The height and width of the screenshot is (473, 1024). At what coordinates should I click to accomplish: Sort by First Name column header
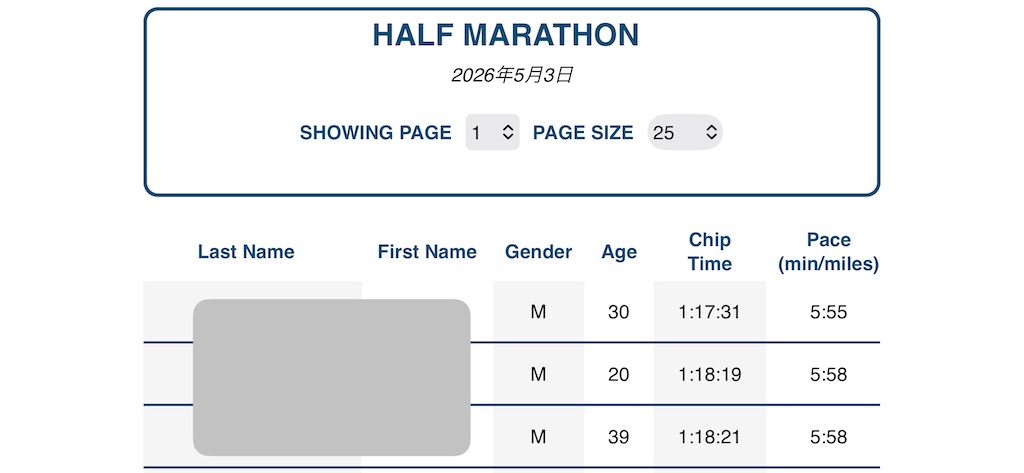click(x=427, y=252)
